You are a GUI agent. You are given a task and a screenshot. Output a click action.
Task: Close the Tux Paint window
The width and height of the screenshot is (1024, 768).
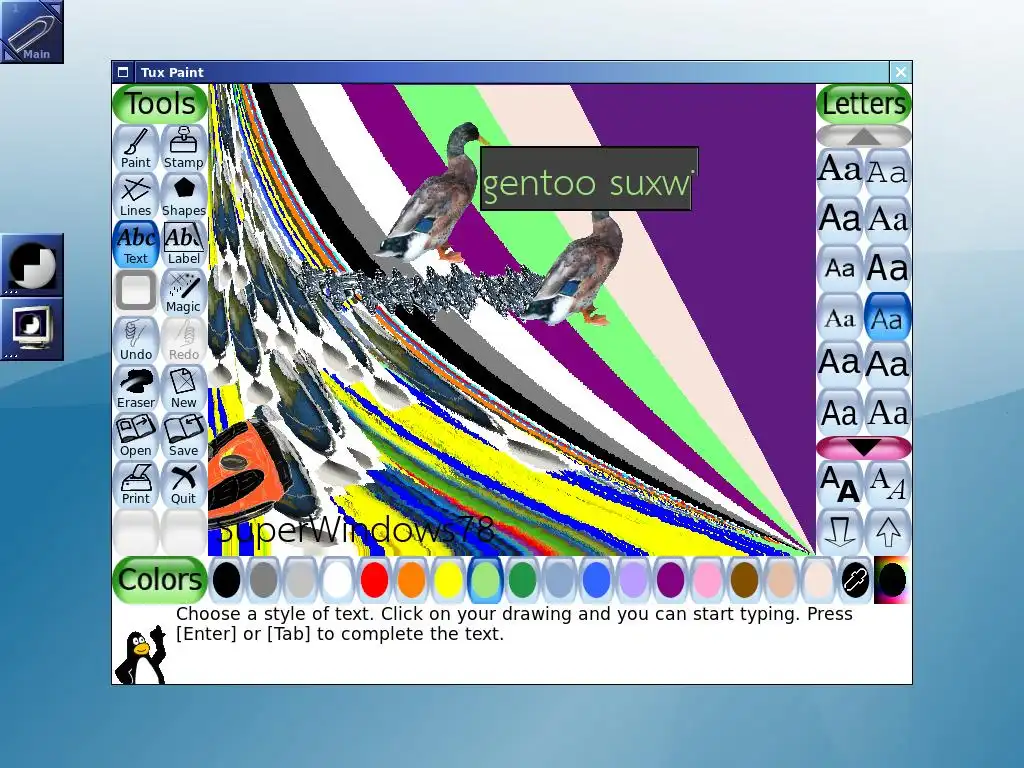point(901,72)
